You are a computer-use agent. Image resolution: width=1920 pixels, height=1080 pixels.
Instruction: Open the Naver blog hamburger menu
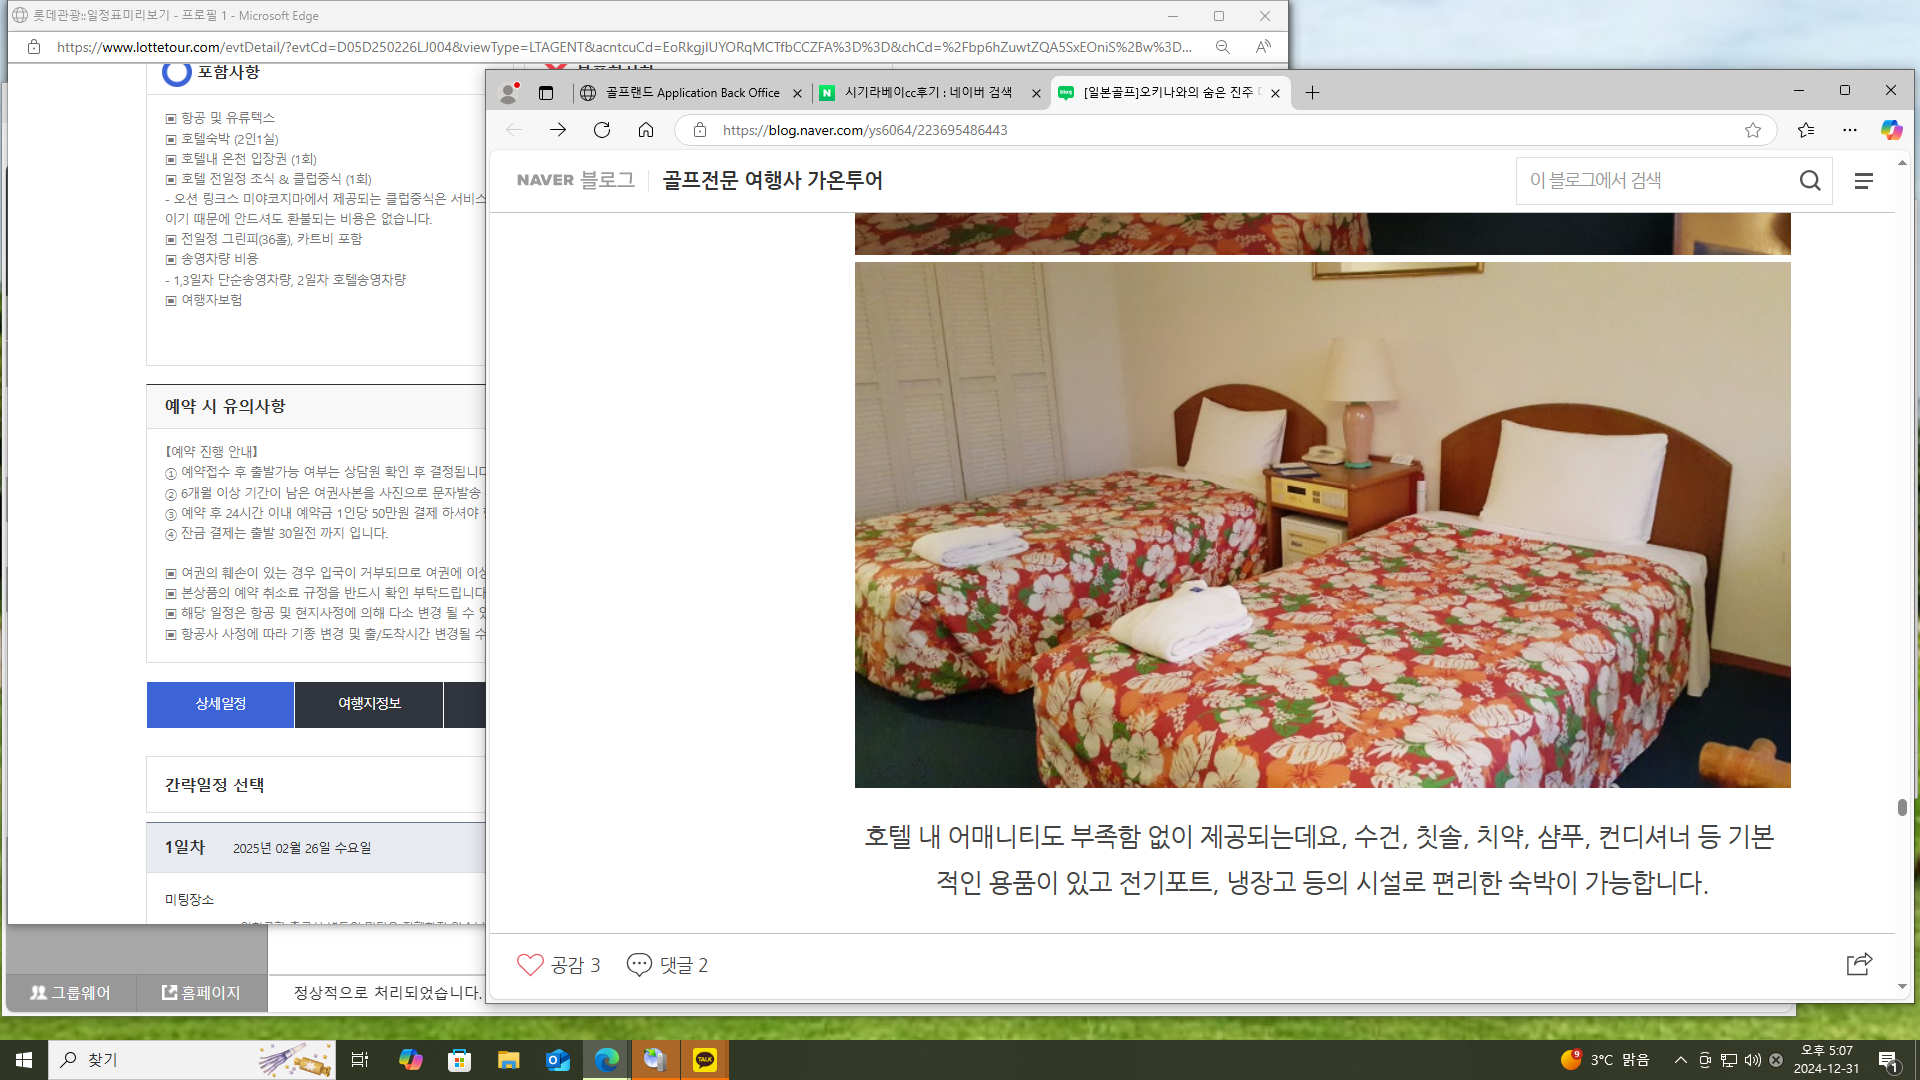click(1864, 181)
